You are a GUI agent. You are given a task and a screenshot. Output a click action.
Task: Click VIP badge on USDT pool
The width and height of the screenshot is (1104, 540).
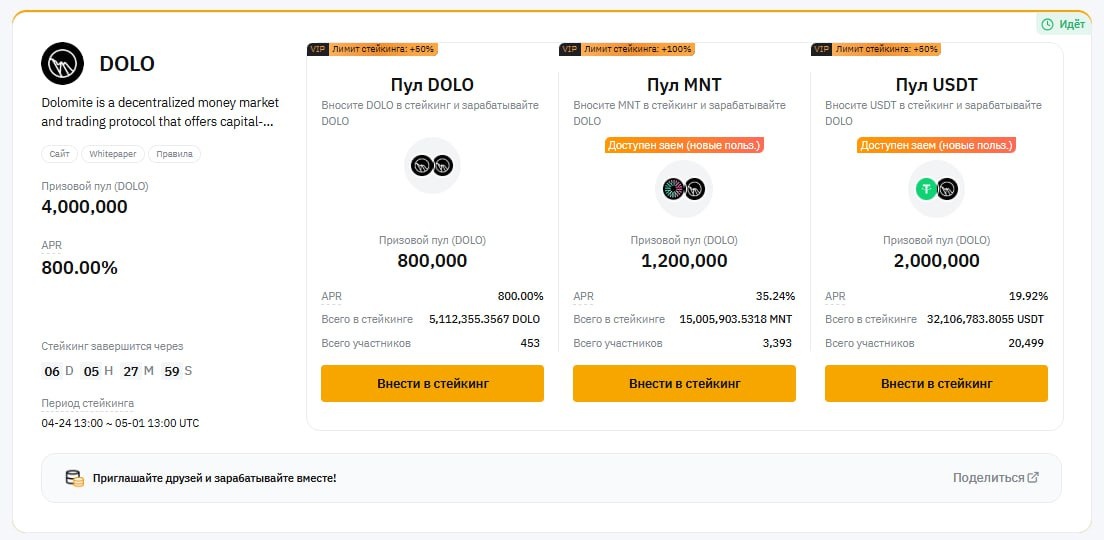click(821, 49)
